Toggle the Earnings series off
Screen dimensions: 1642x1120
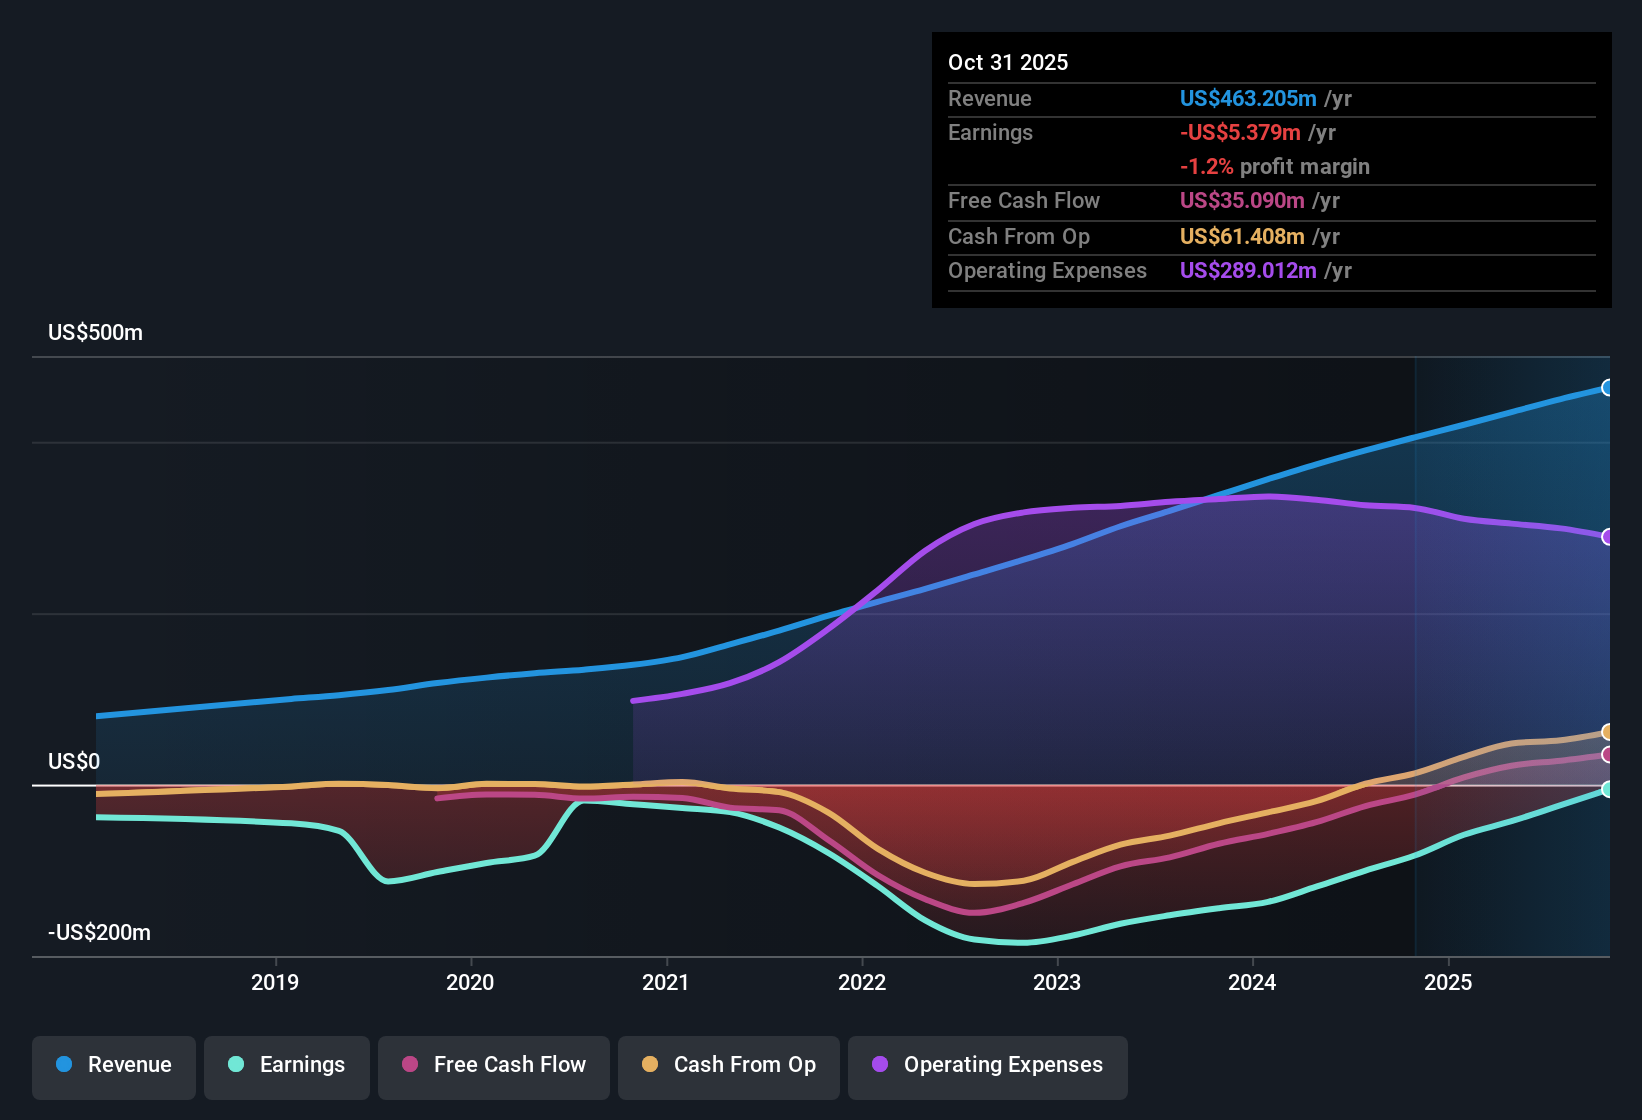(x=286, y=1065)
